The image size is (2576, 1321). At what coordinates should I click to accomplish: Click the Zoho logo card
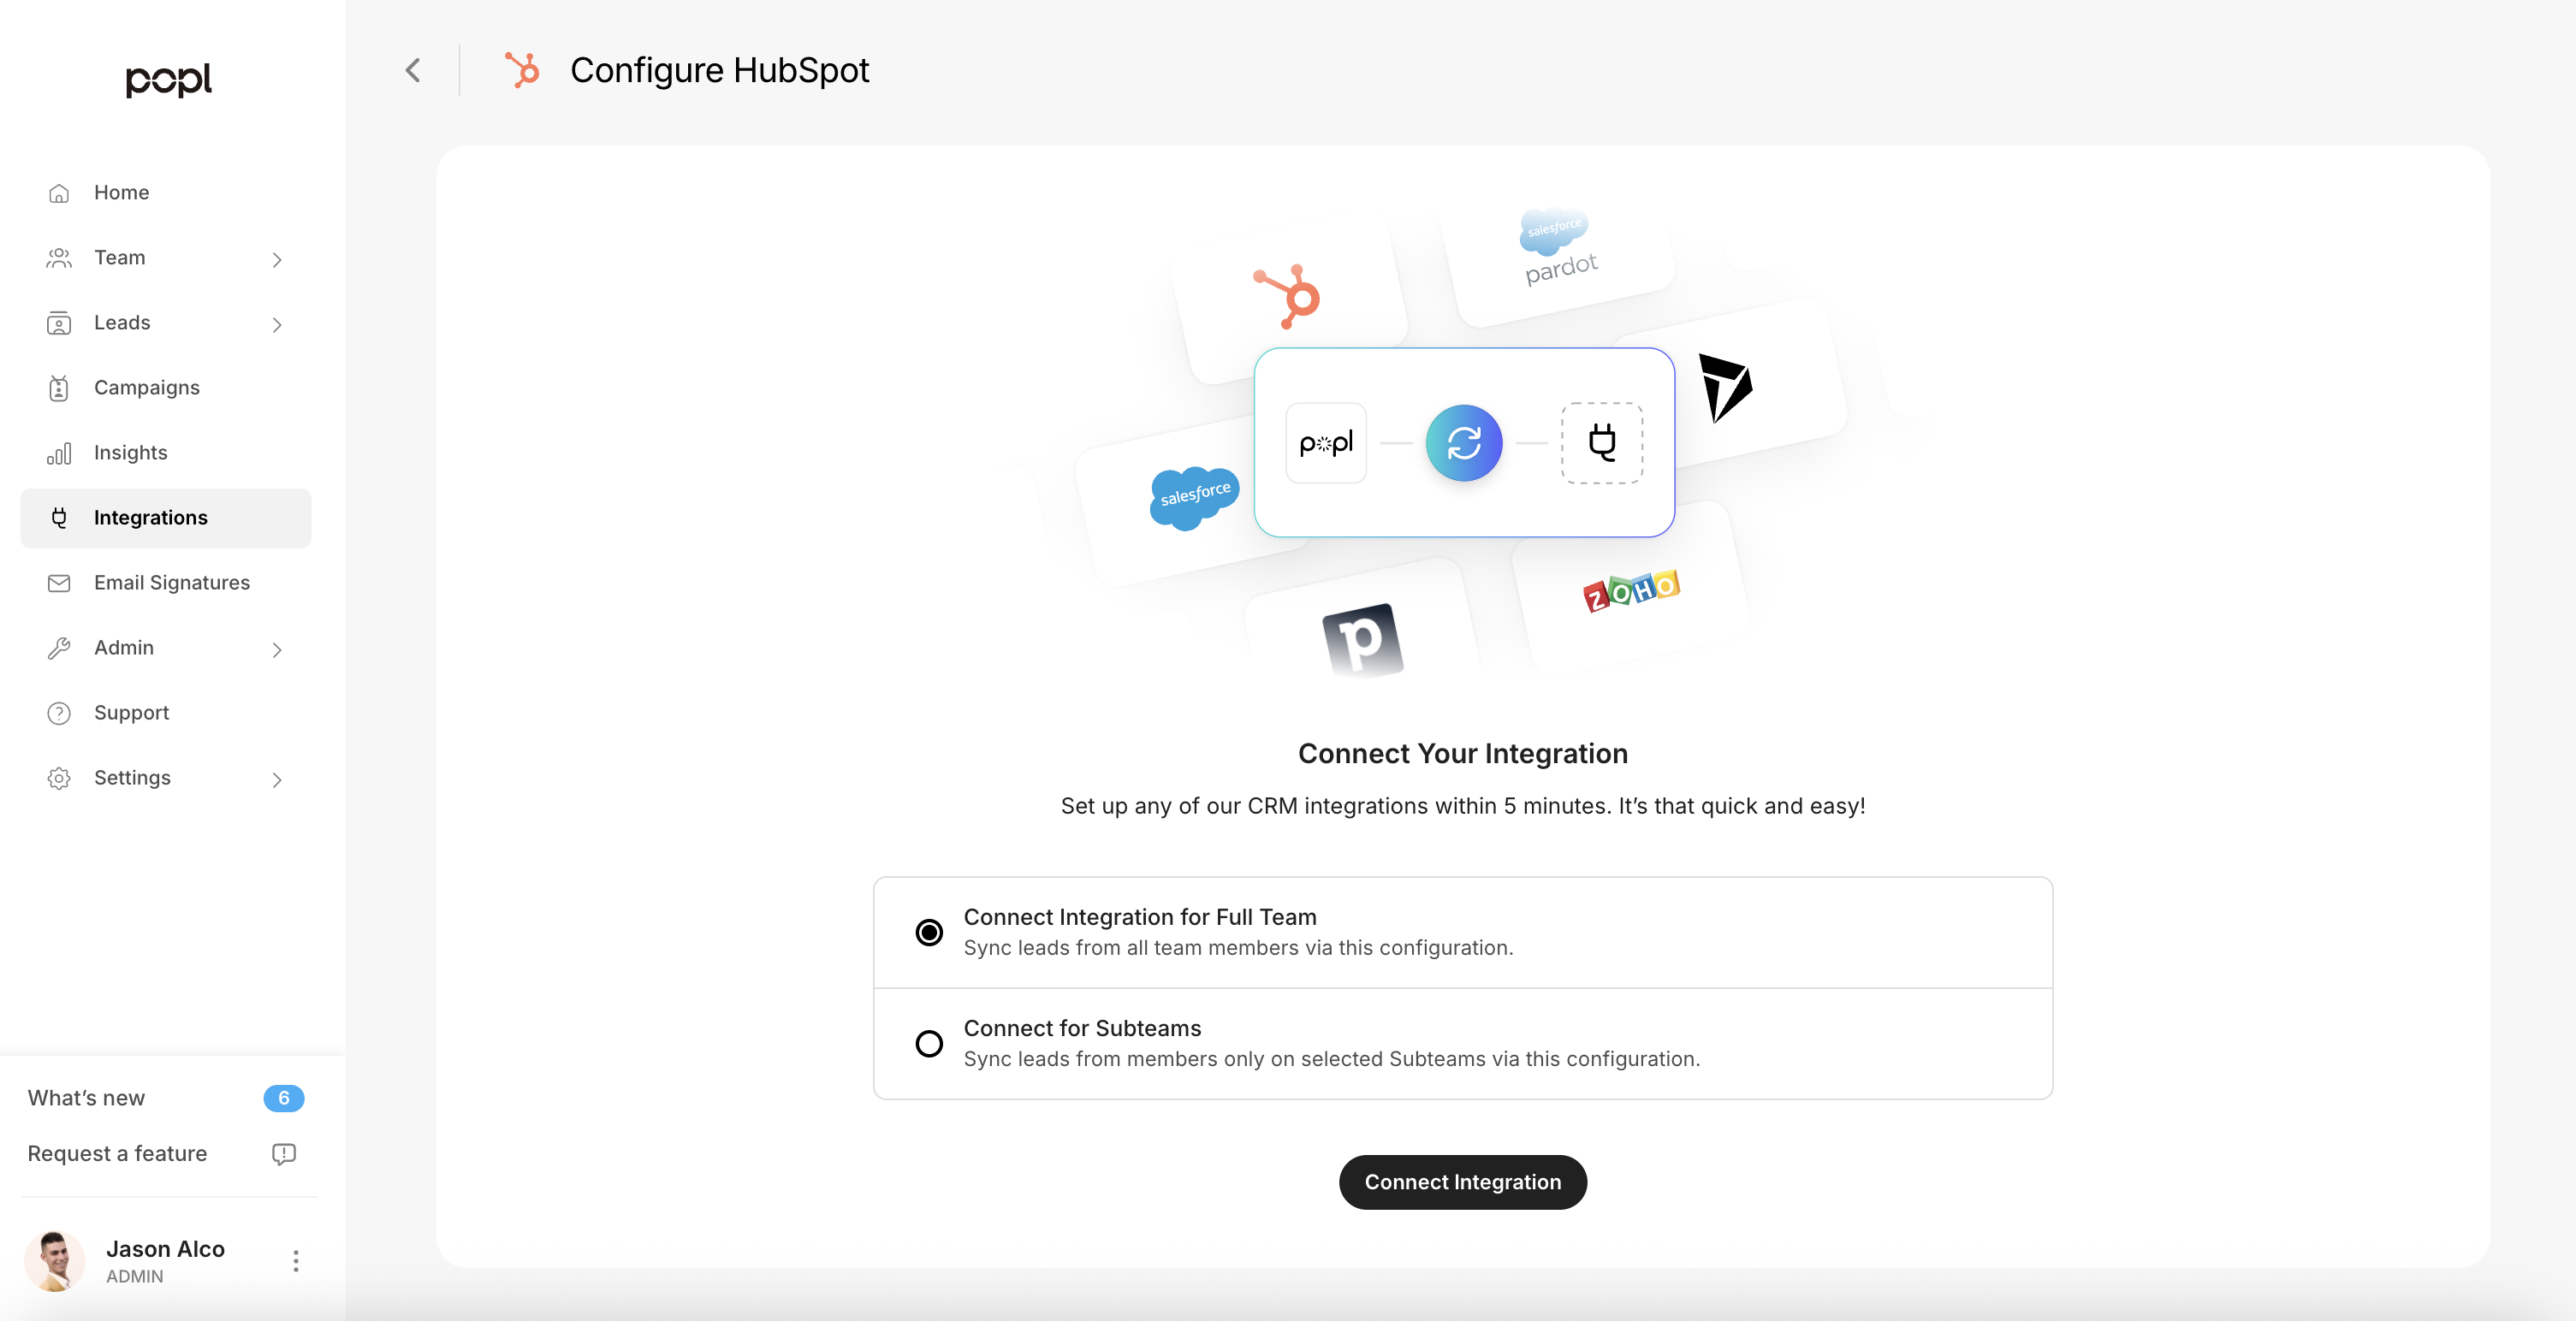1631,590
